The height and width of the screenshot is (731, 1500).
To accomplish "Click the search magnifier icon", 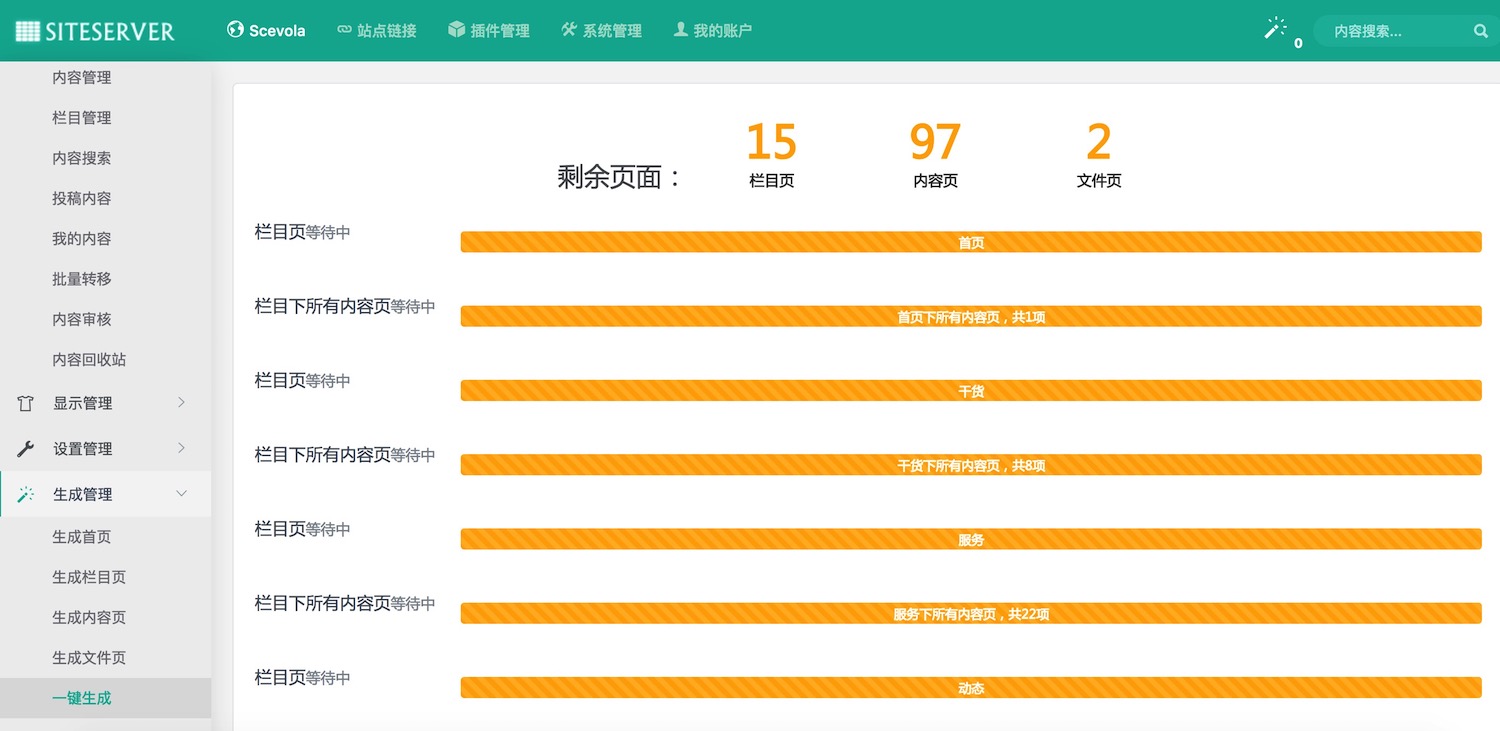I will tap(1480, 31).
